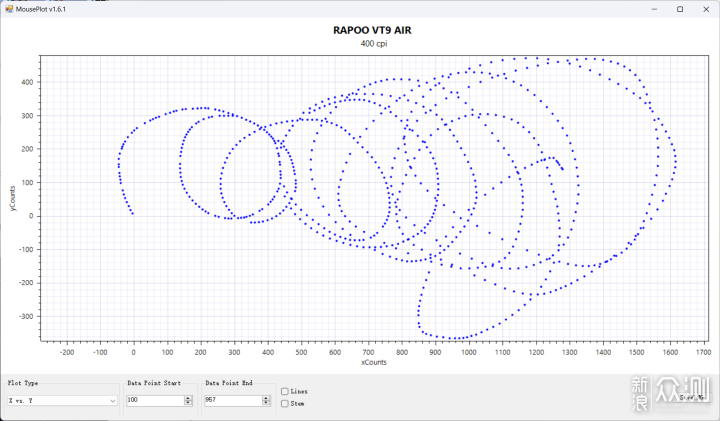This screenshot has height=421, width=720.
Task: Decrease the Data Point Start value with down arrow
Action: point(188,403)
